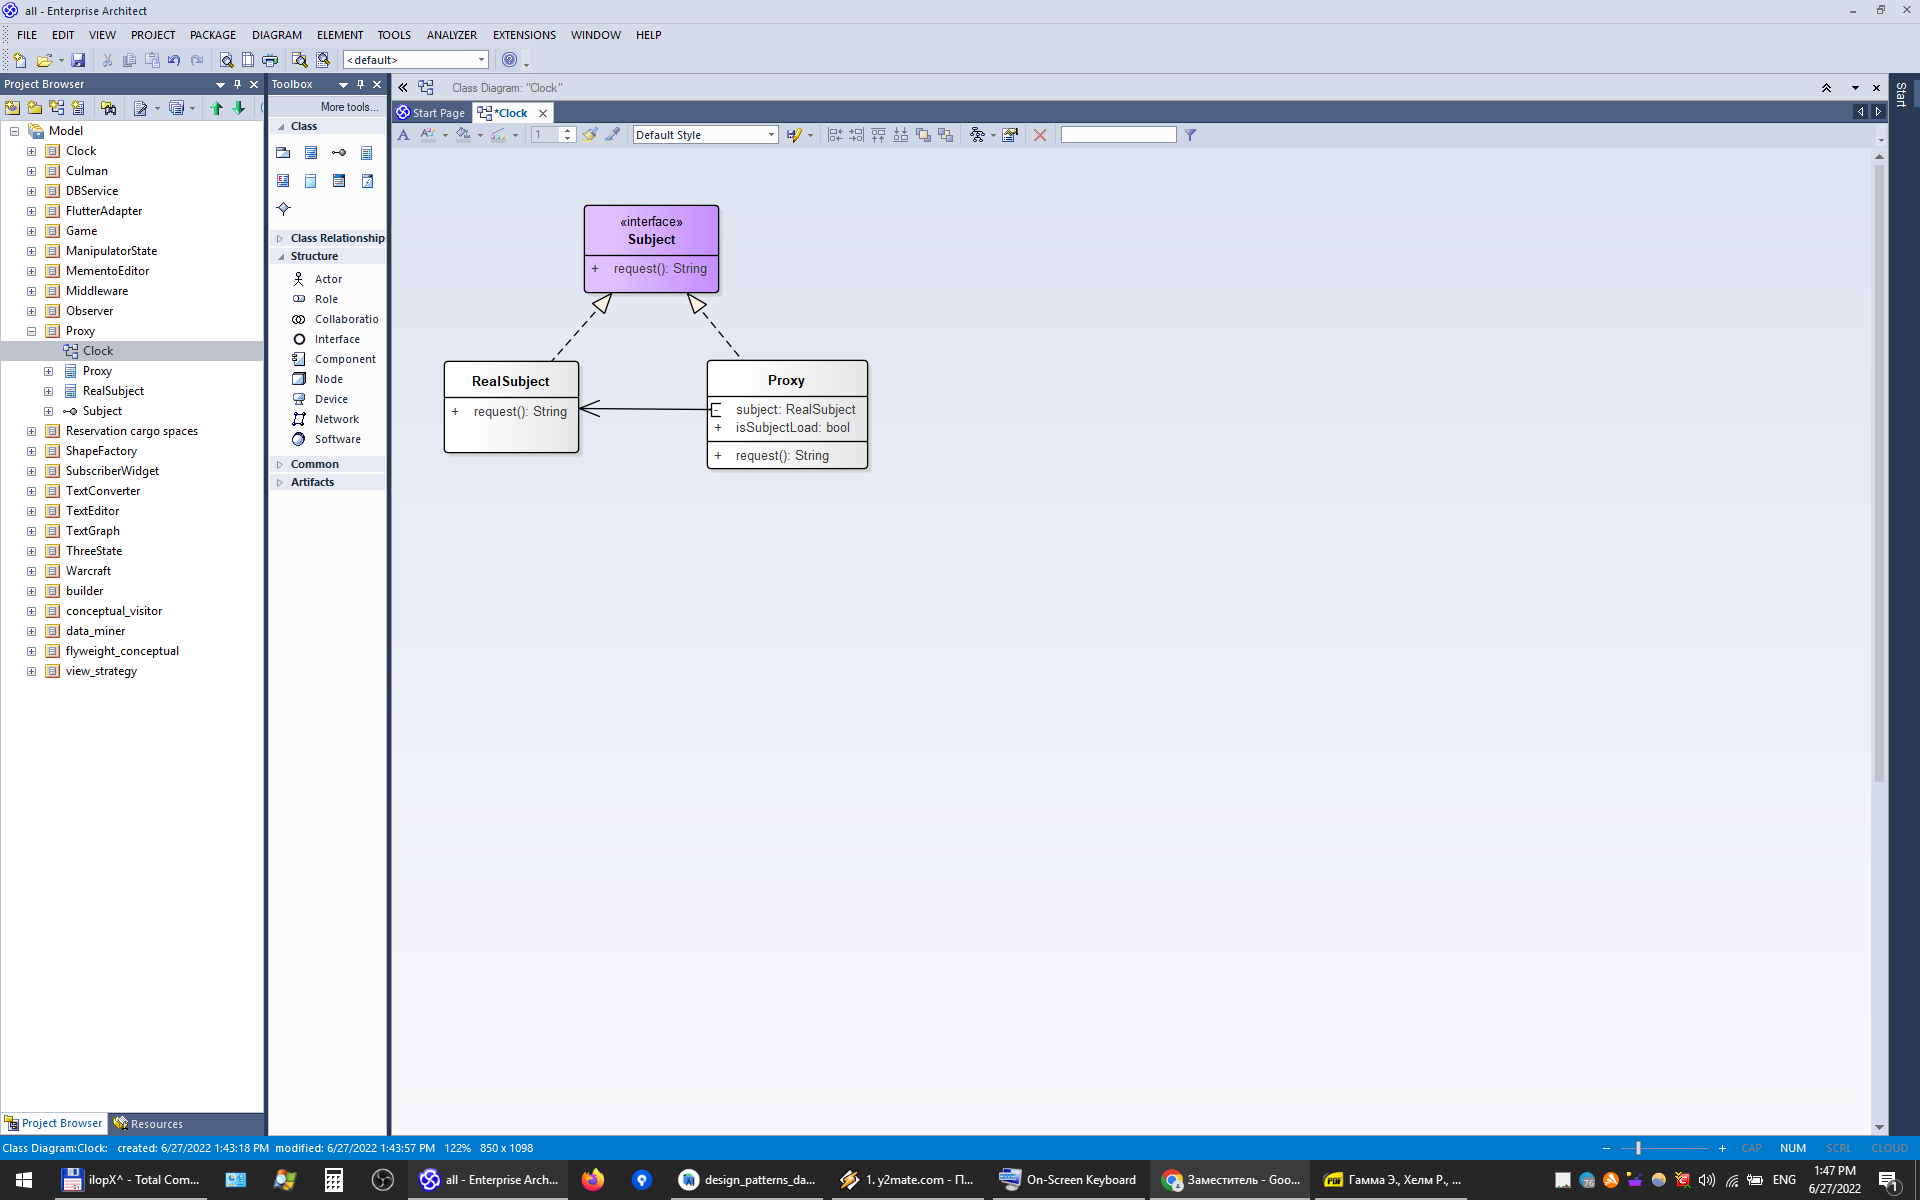Screen dimensions: 1920x1200
Task: Adjust the zoom slider in status bar
Action: 1638,1148
